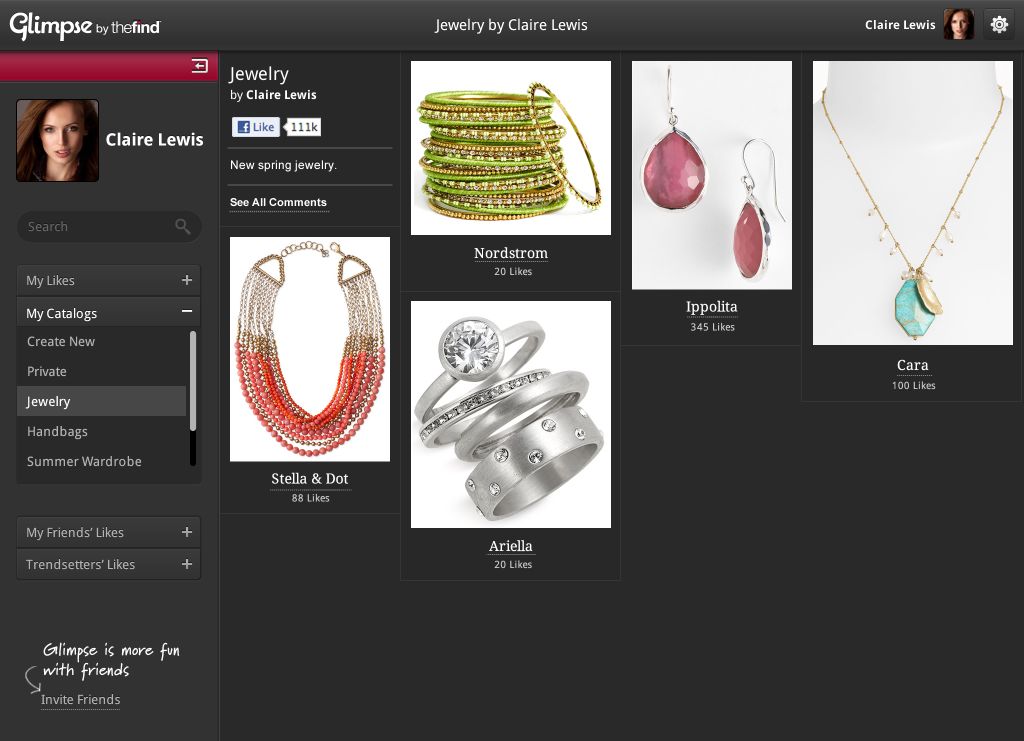1024x741 pixels.
Task: Click the Facebook Like button
Action: [256, 127]
